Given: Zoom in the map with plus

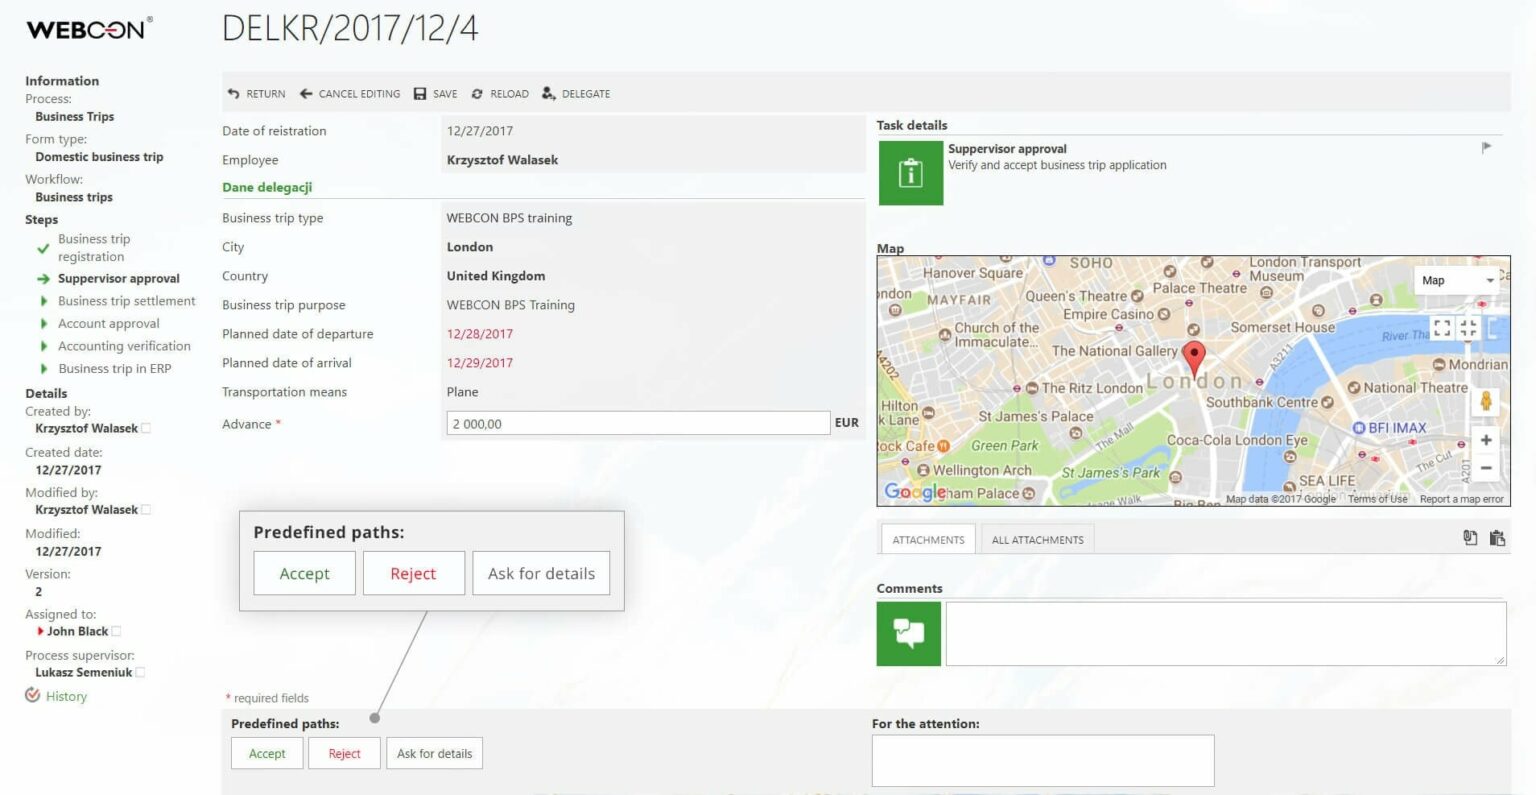Looking at the screenshot, I should point(1486,440).
